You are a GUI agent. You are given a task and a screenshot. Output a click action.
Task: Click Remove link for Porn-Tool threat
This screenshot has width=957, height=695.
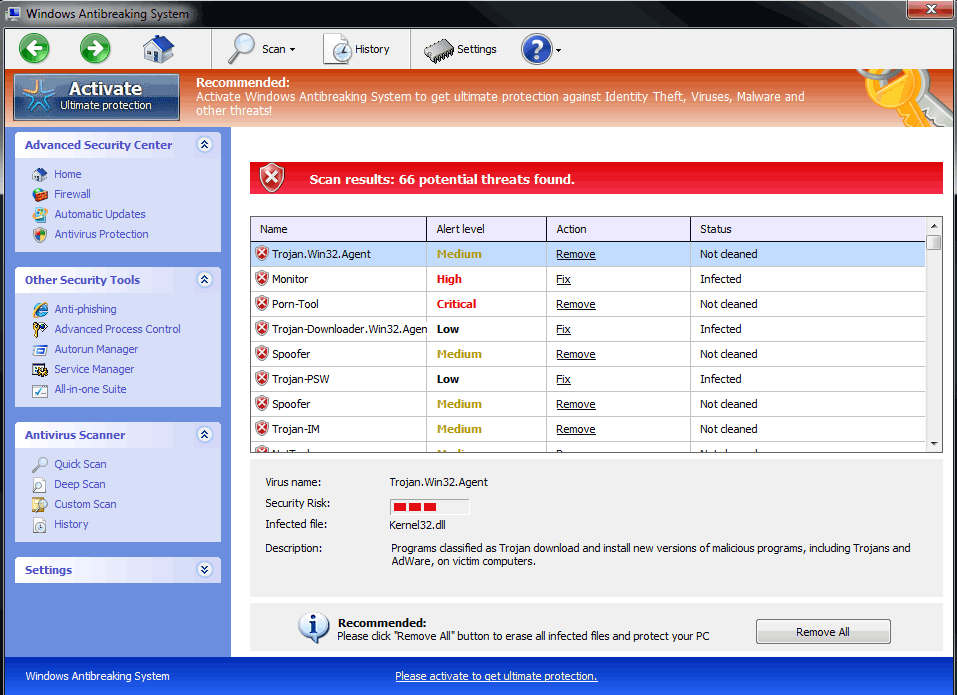point(575,304)
